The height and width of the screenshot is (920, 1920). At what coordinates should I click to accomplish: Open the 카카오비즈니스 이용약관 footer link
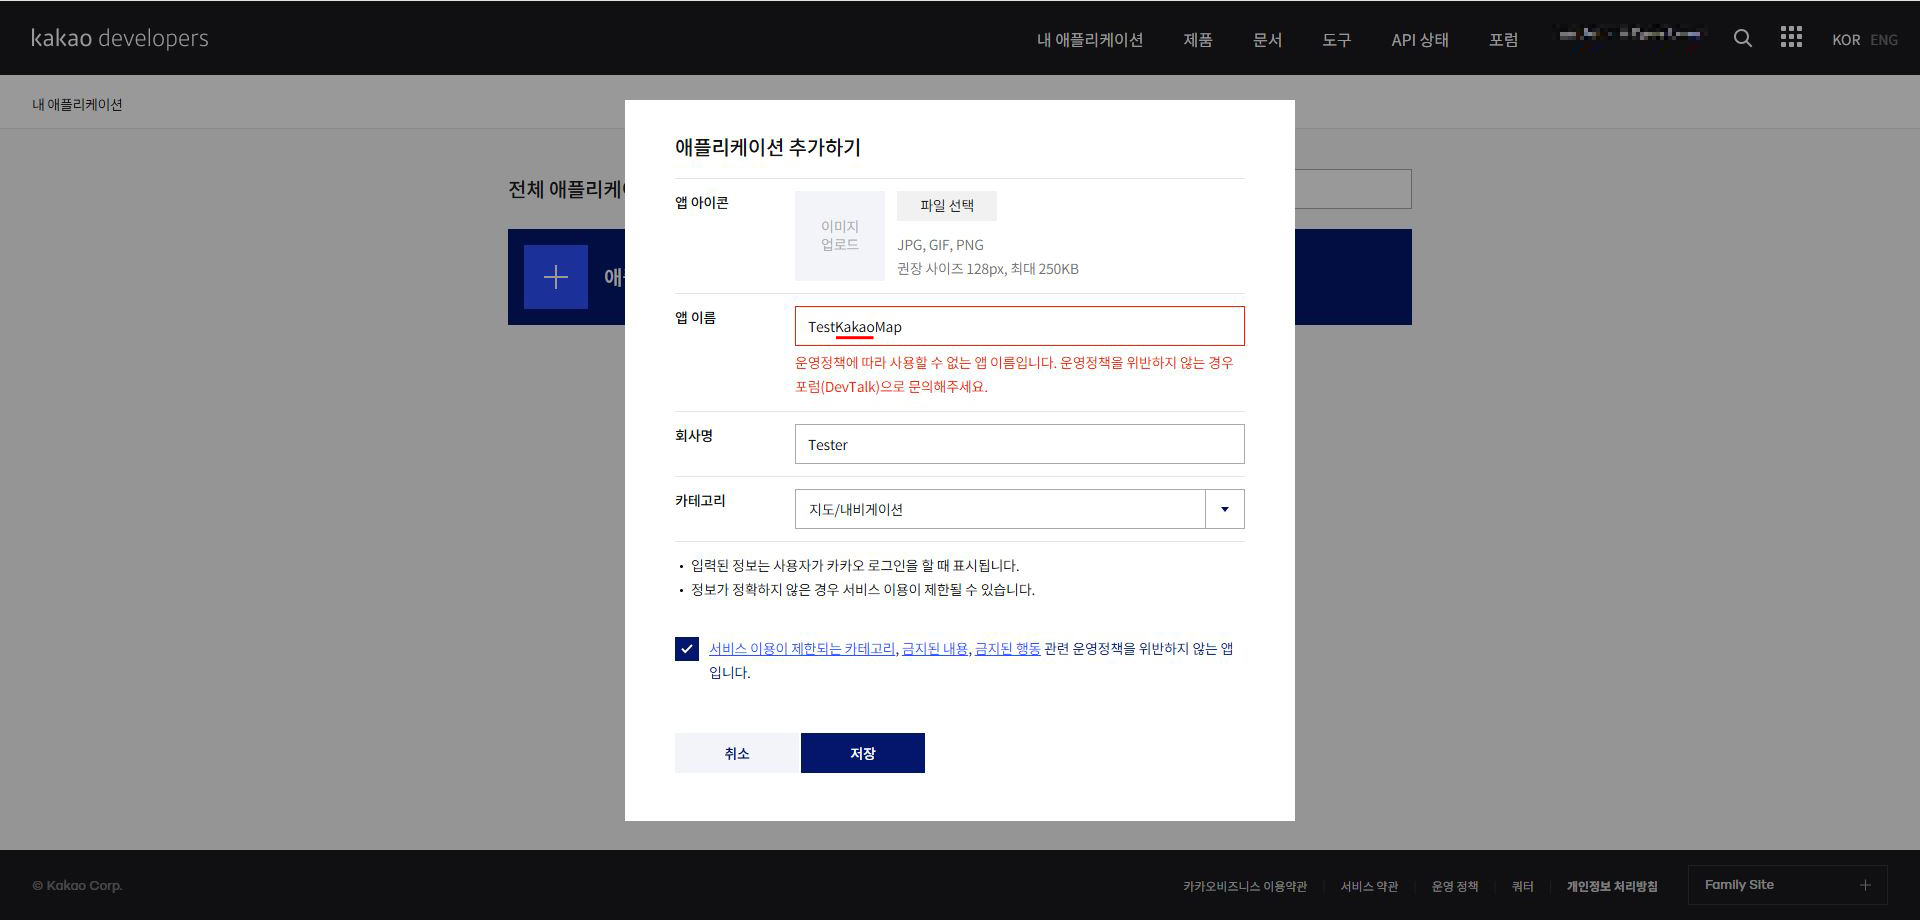tap(1245, 886)
